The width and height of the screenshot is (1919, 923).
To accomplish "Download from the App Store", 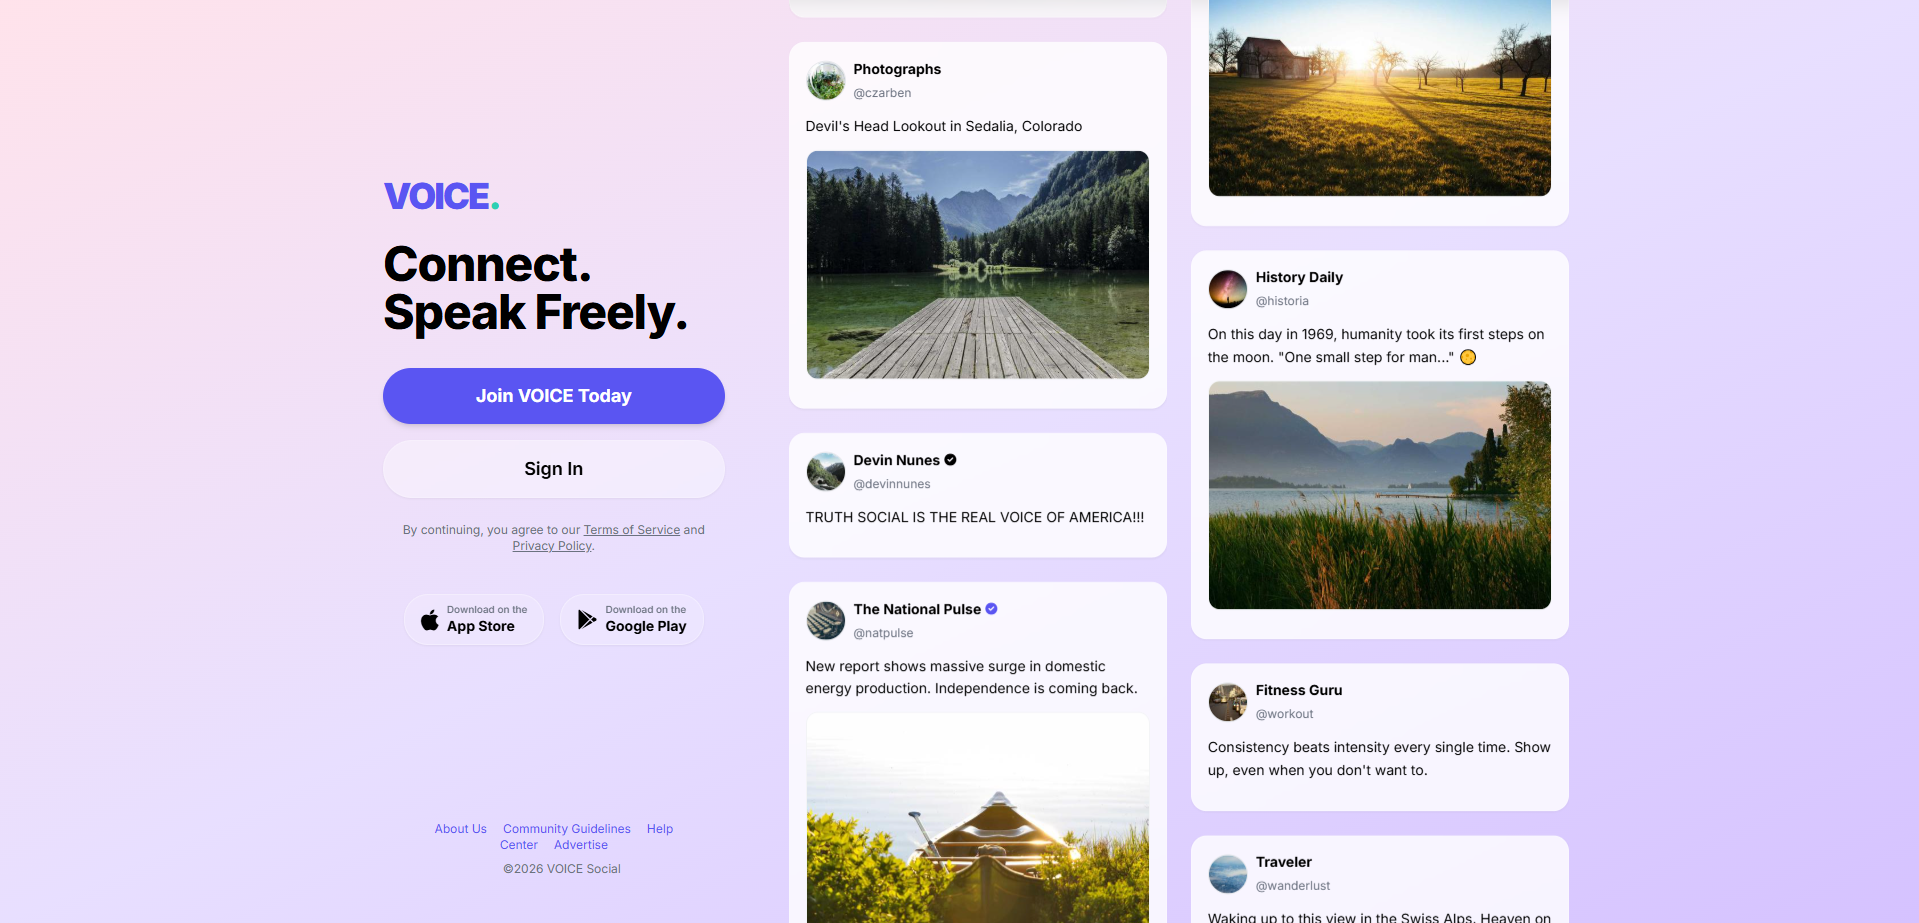I will point(474,619).
